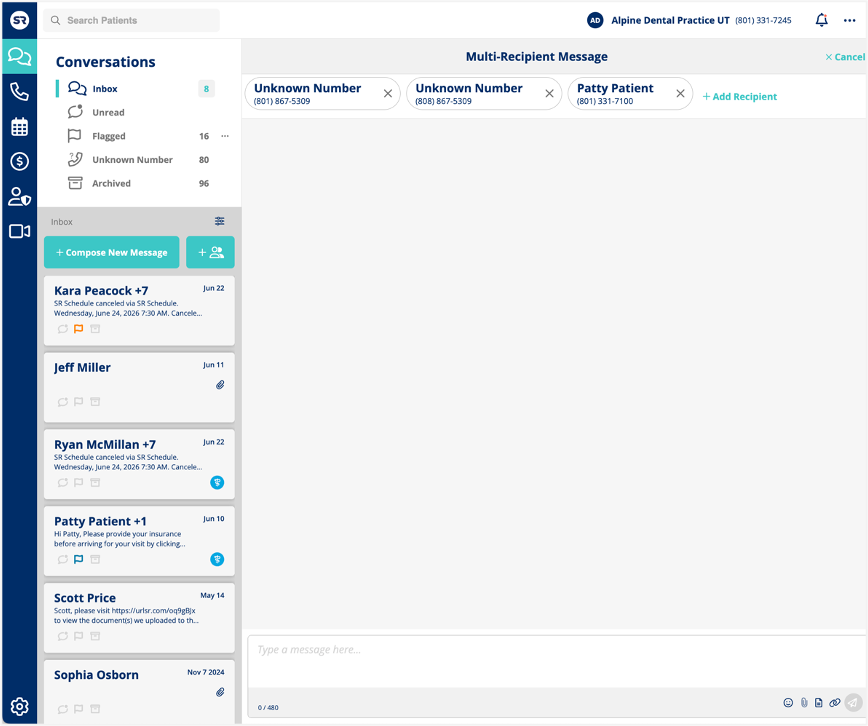Click Sophia Osborn attachment paperclip
This screenshot has width=868, height=726.
(x=220, y=692)
